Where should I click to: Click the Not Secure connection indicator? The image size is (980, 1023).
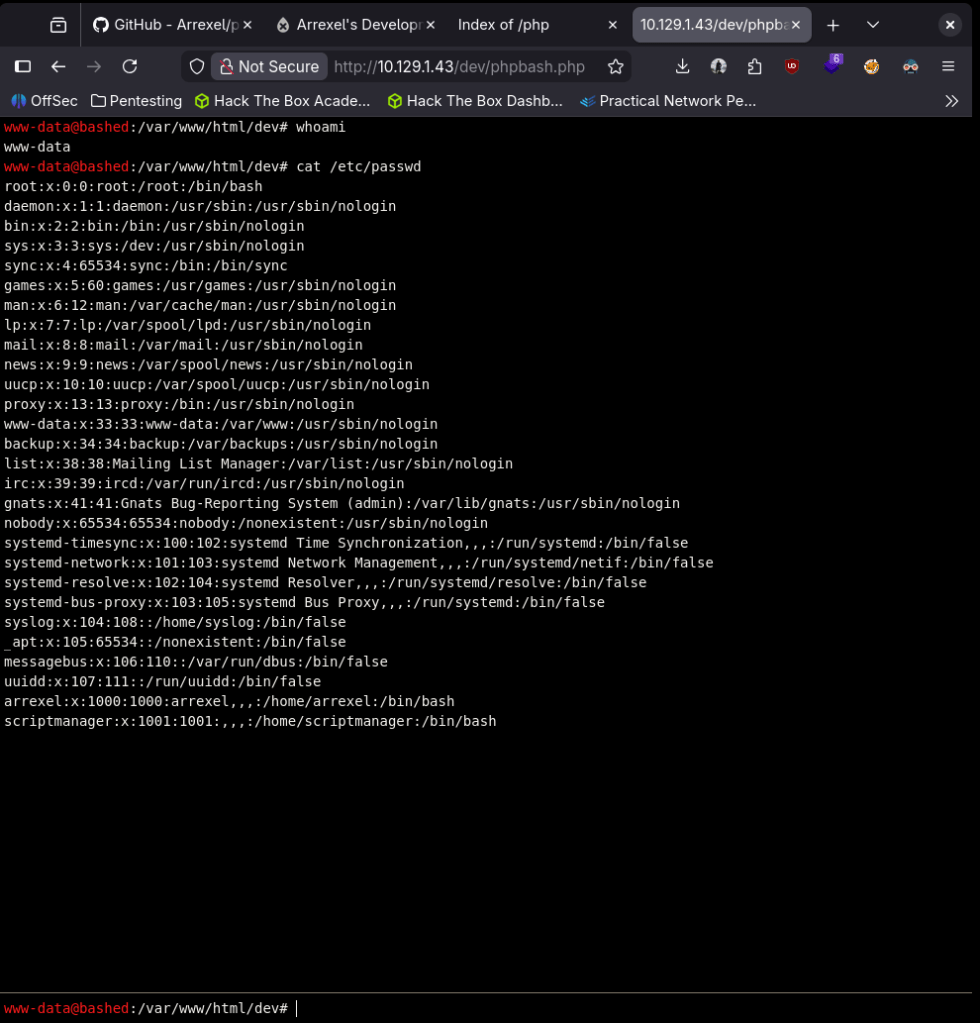coord(269,67)
